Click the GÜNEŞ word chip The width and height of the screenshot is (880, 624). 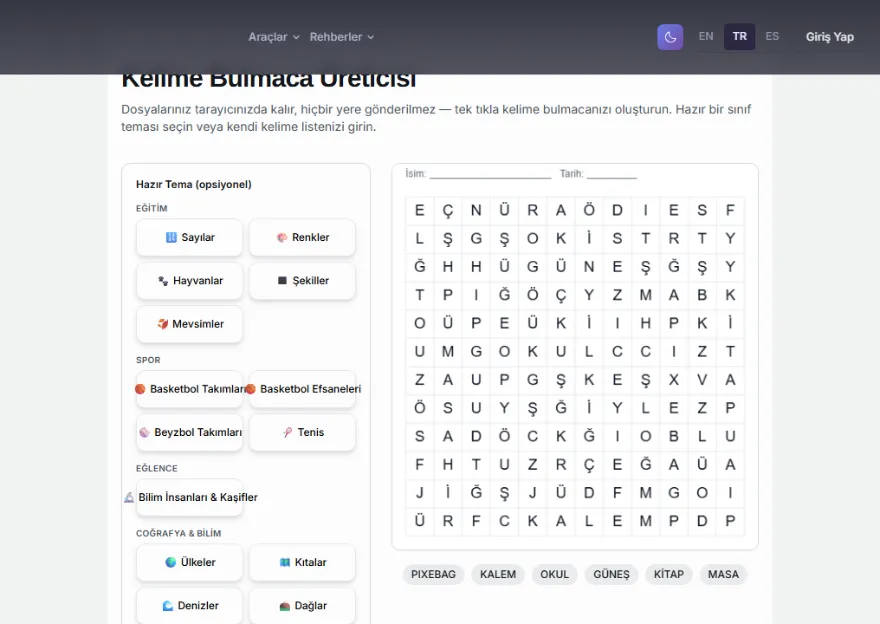tap(612, 575)
